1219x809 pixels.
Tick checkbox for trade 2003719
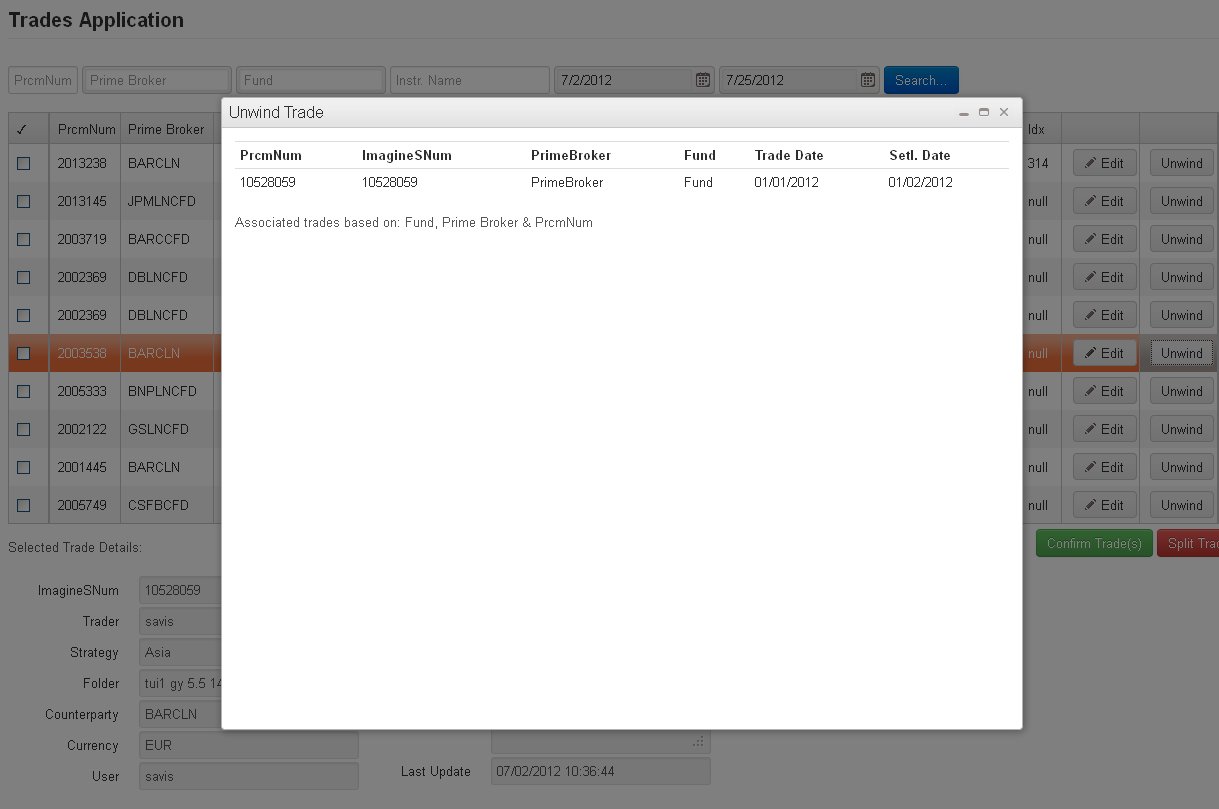[x=24, y=239]
